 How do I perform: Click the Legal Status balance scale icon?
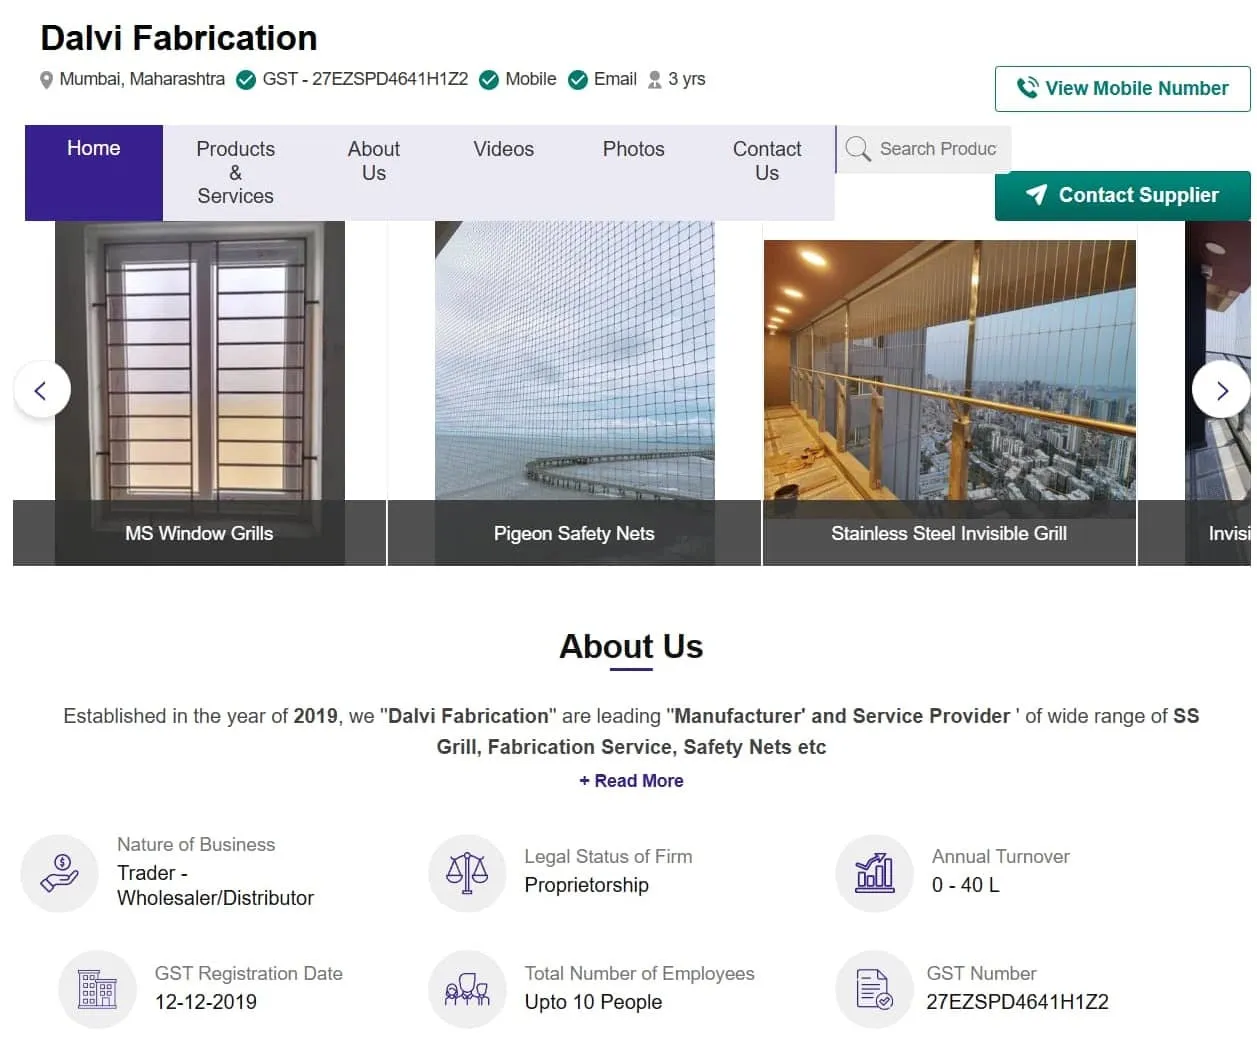click(467, 873)
